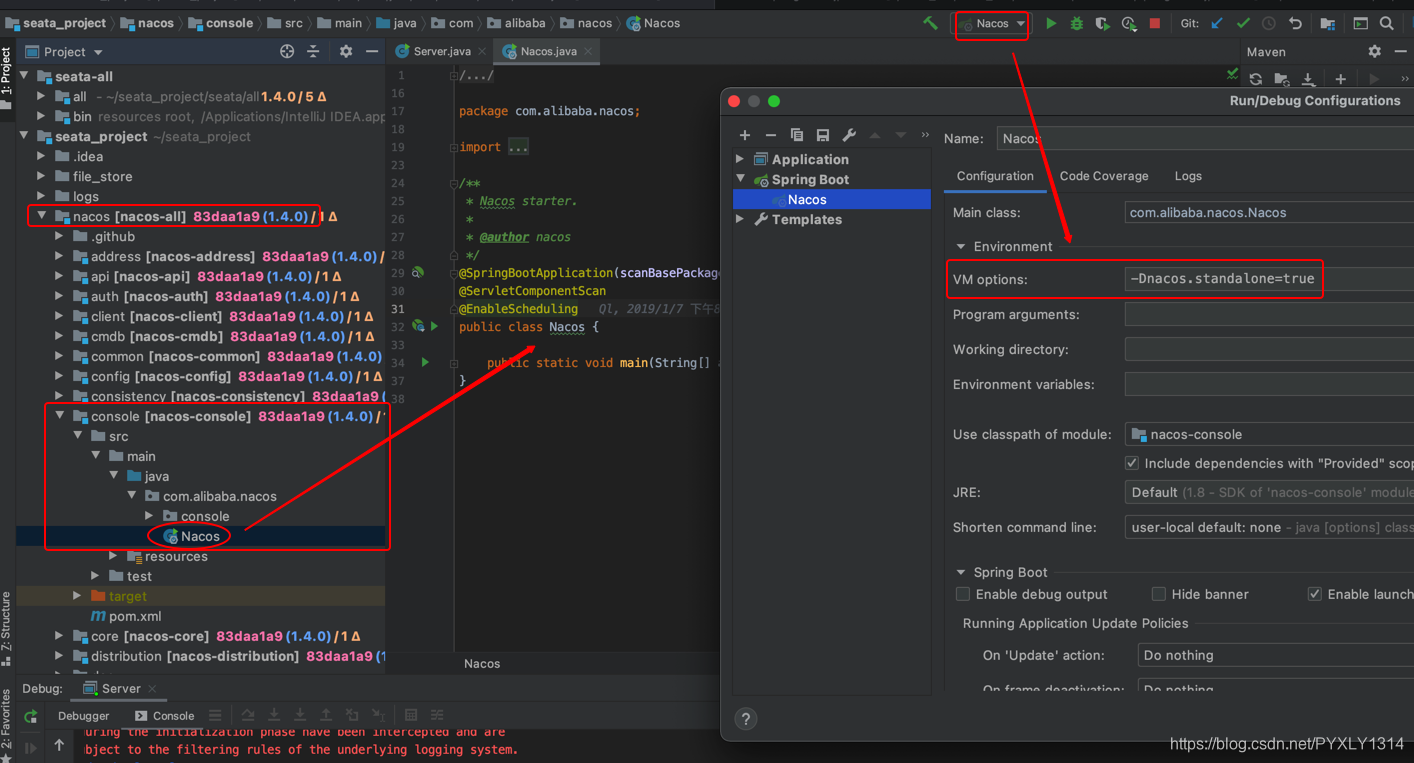The height and width of the screenshot is (763, 1414).
Task: Open Project panel gear settings
Action: click(346, 51)
